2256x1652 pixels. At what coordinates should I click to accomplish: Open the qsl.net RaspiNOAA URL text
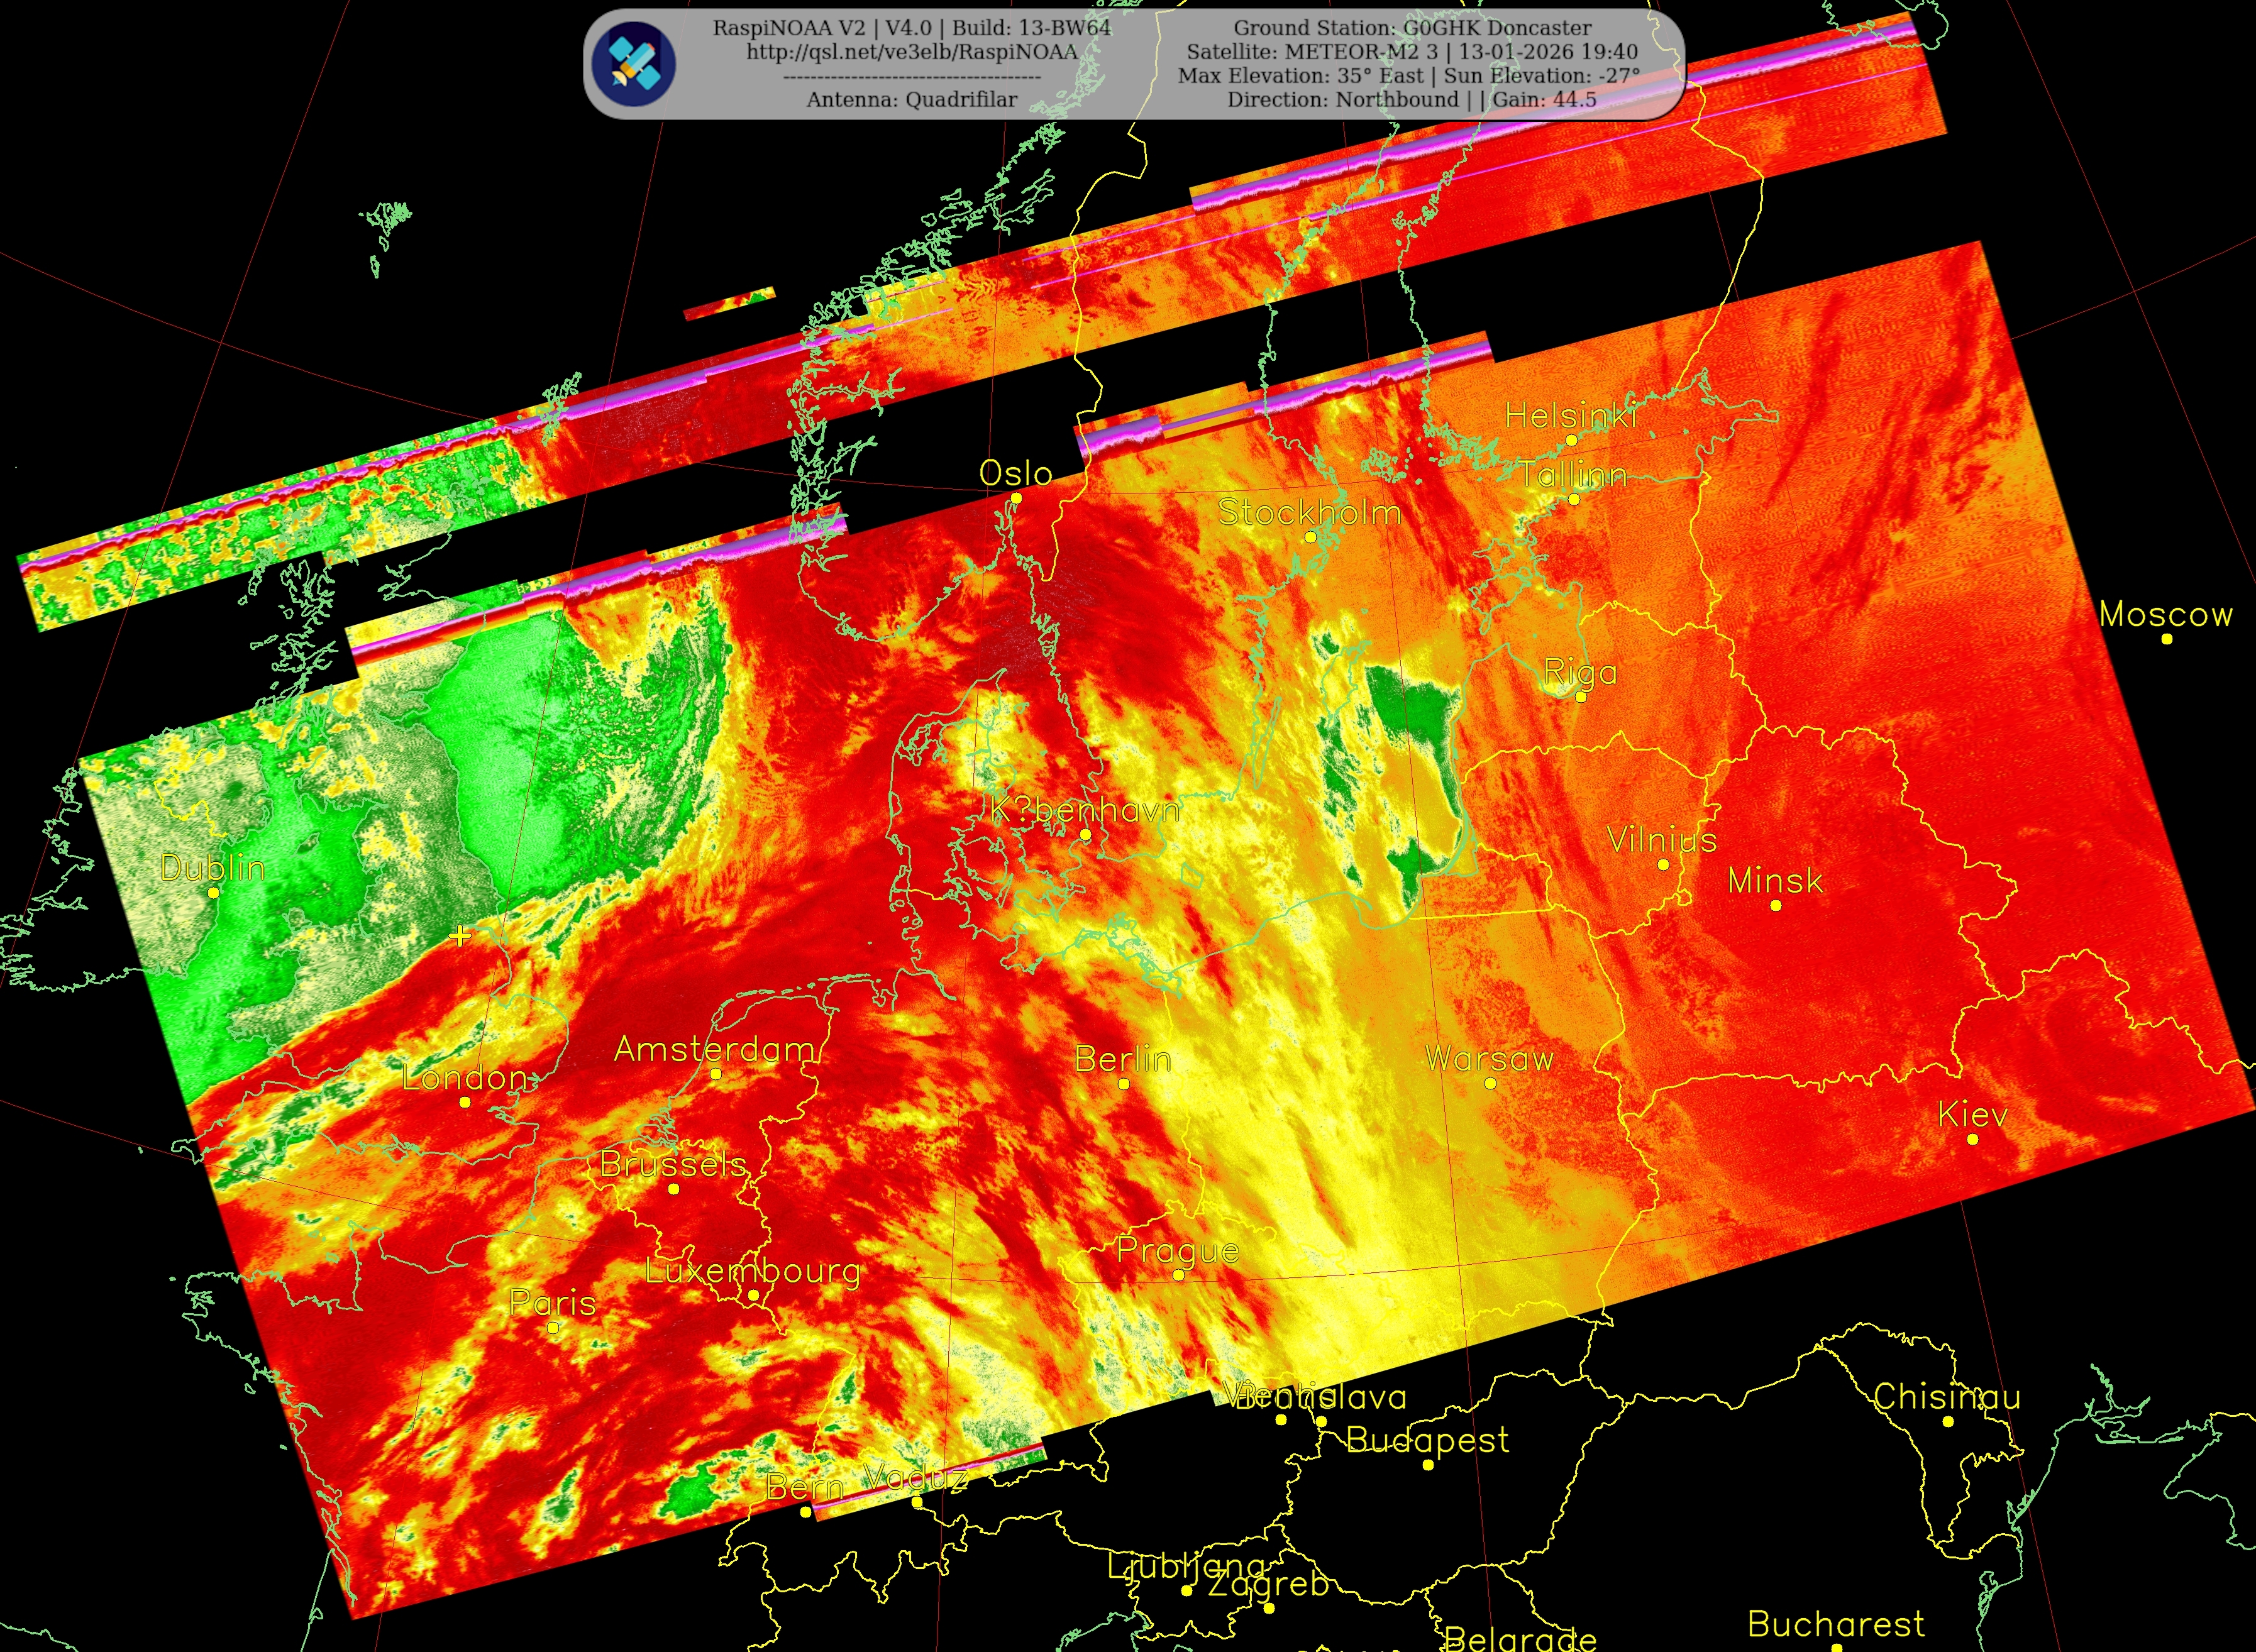click(x=911, y=52)
